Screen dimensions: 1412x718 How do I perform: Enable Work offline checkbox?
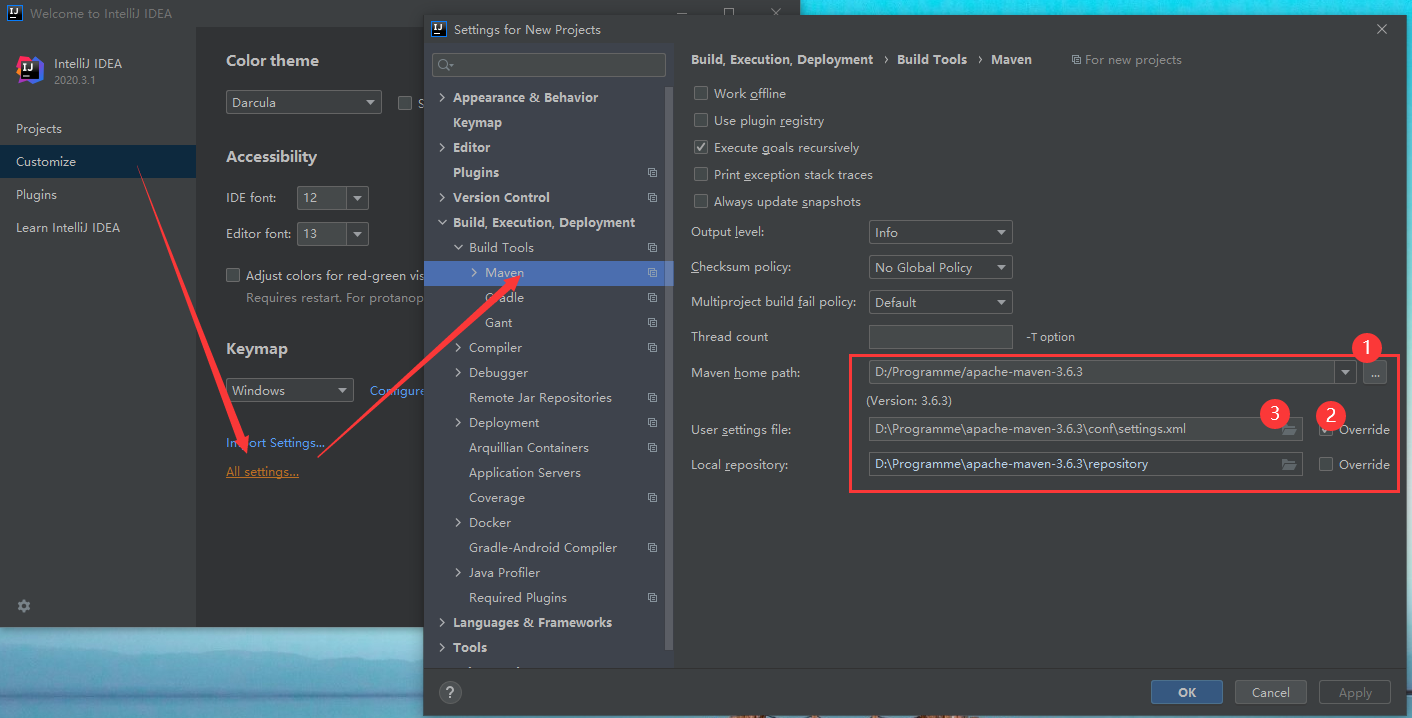point(701,93)
